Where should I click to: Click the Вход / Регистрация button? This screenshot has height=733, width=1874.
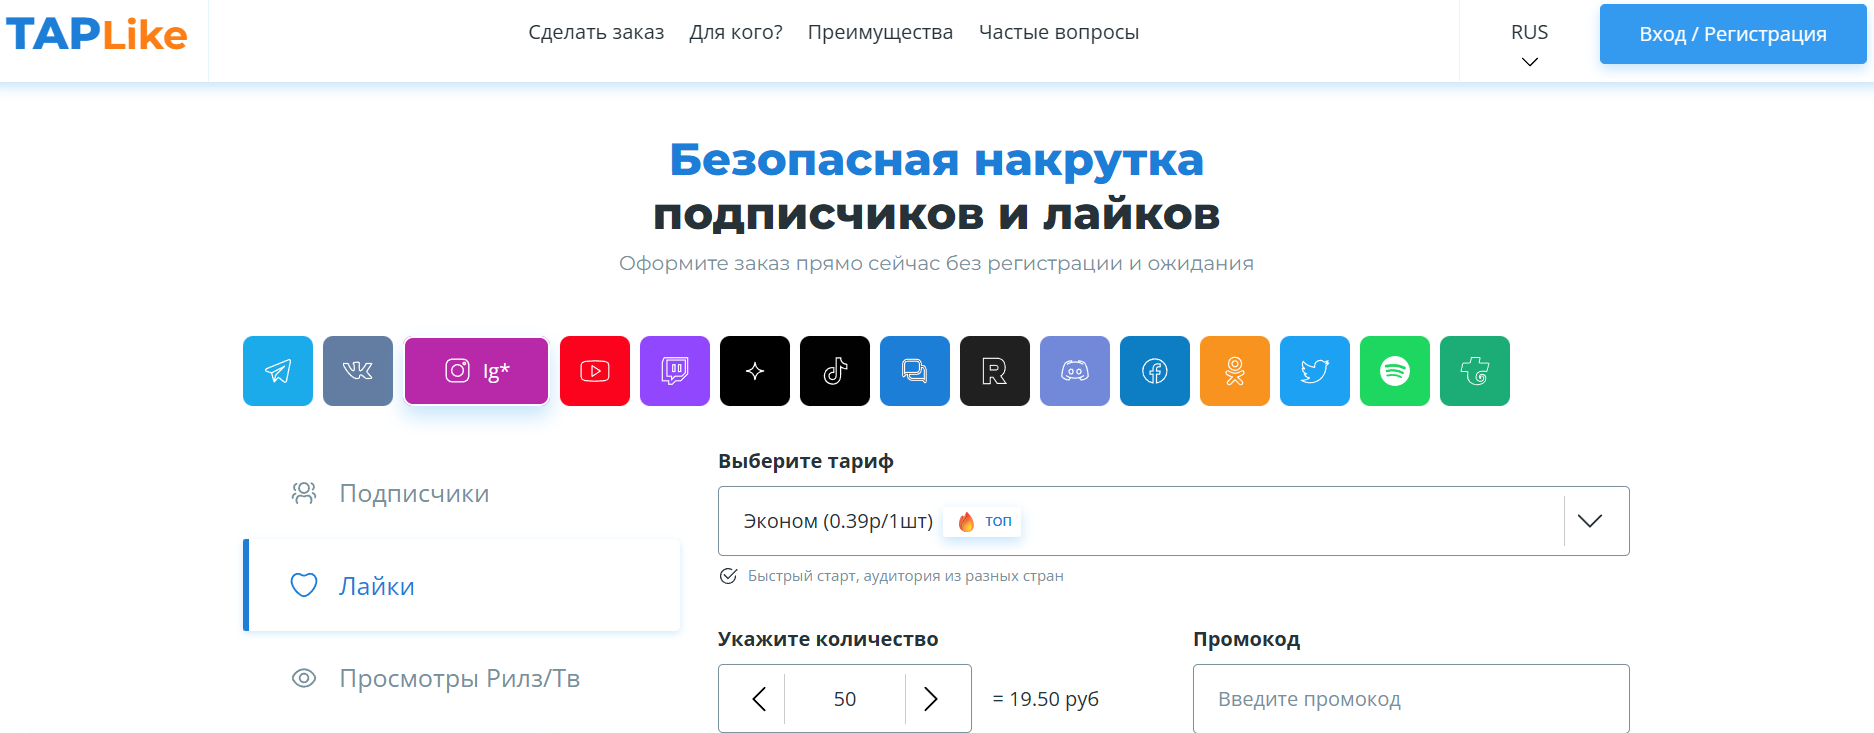pos(1733,34)
